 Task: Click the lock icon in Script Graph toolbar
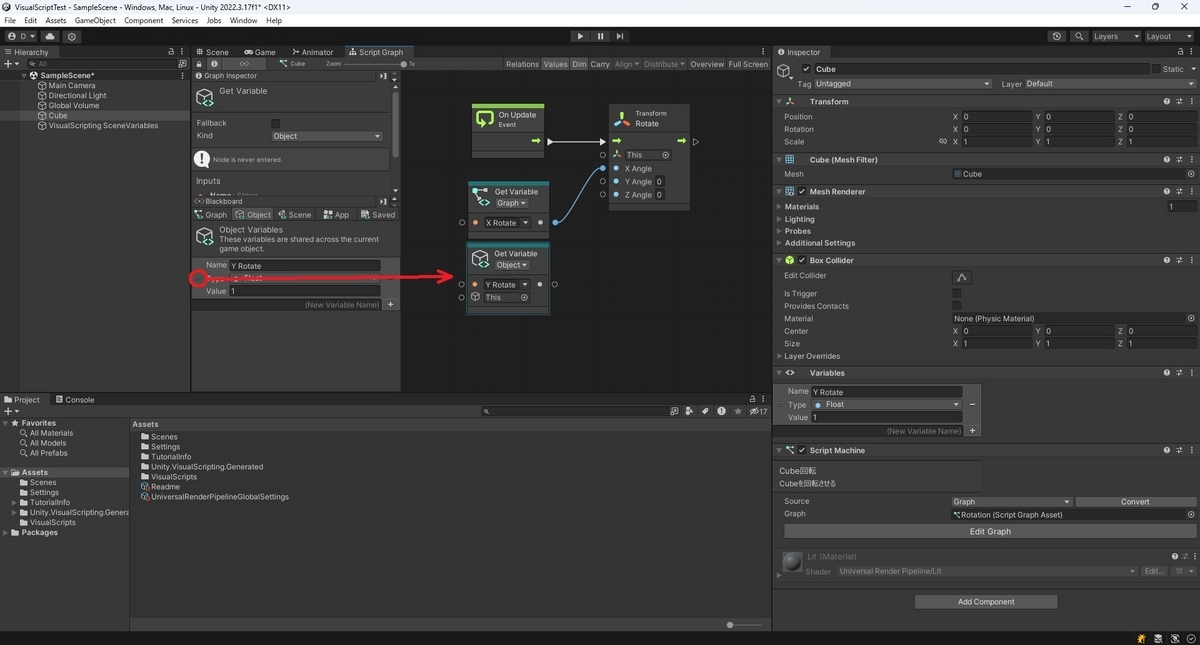199,64
